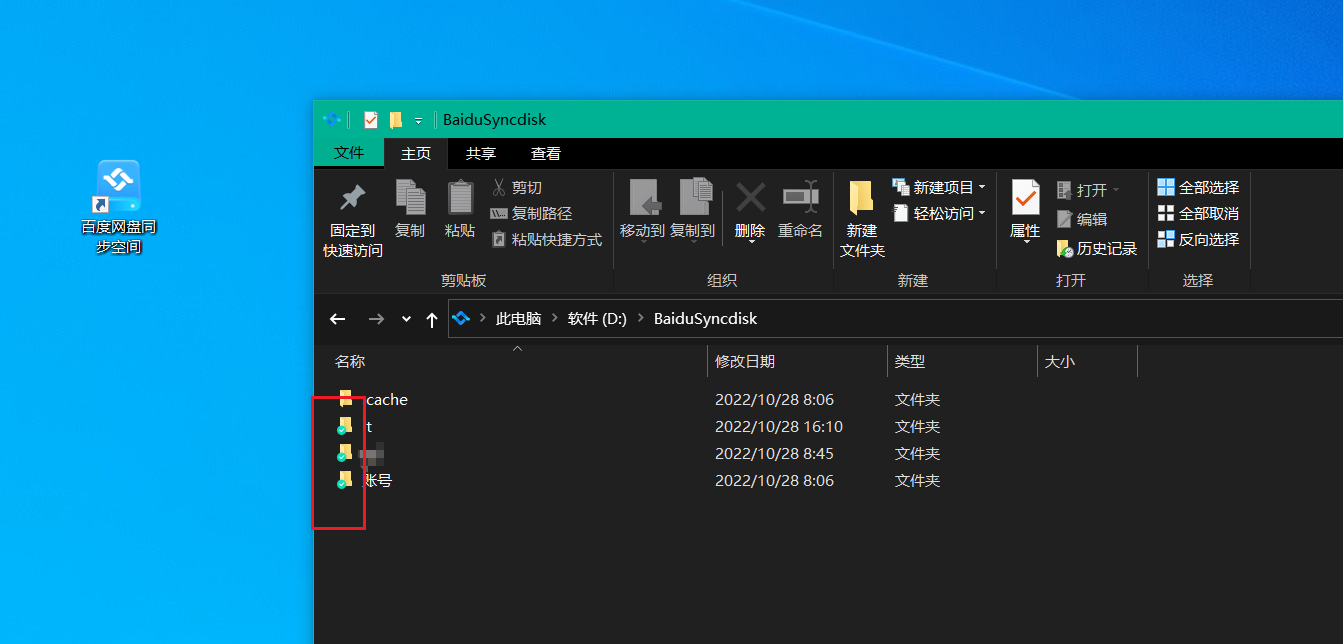Expand the chevron after 软件 (D:) in the path
Image resolution: width=1343 pixels, height=644 pixels.
click(x=640, y=319)
